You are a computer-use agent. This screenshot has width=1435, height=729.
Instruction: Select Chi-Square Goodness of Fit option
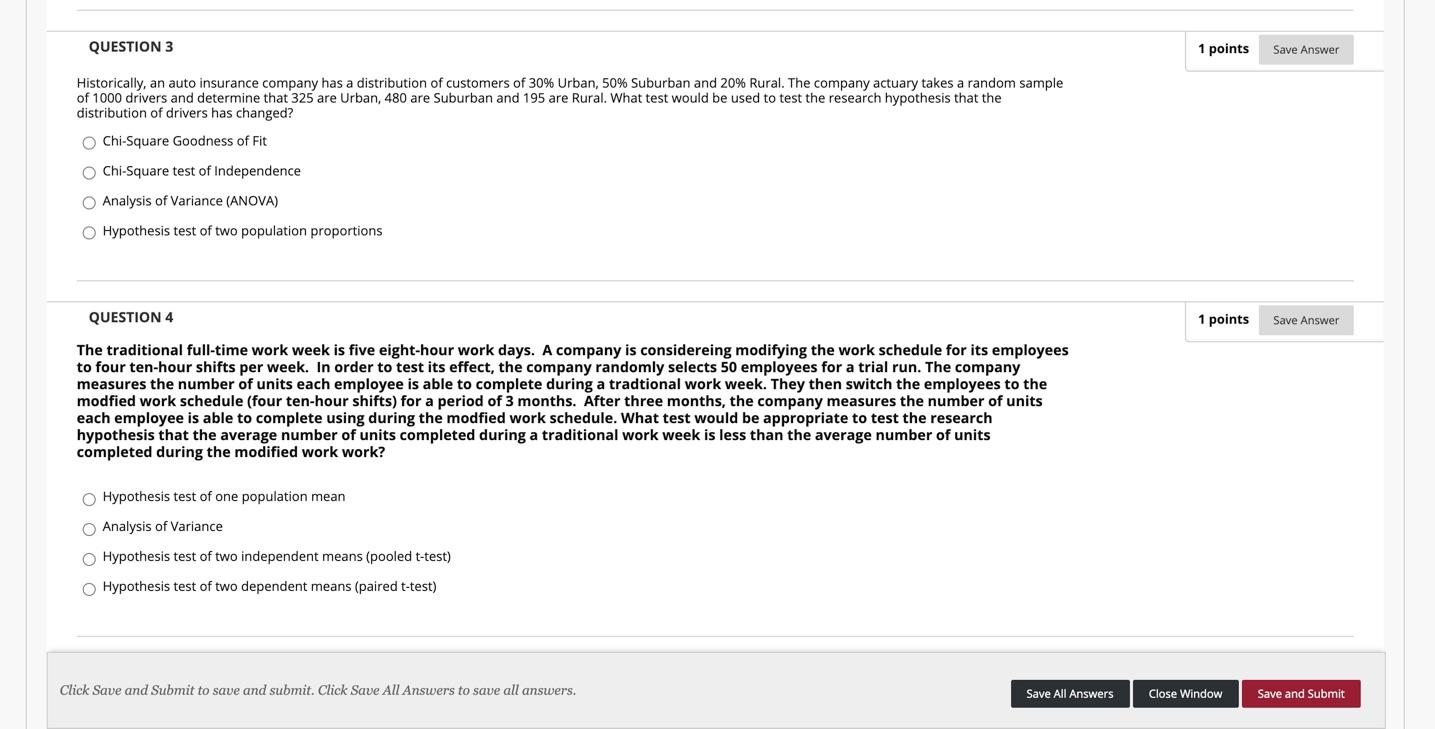(x=89, y=143)
